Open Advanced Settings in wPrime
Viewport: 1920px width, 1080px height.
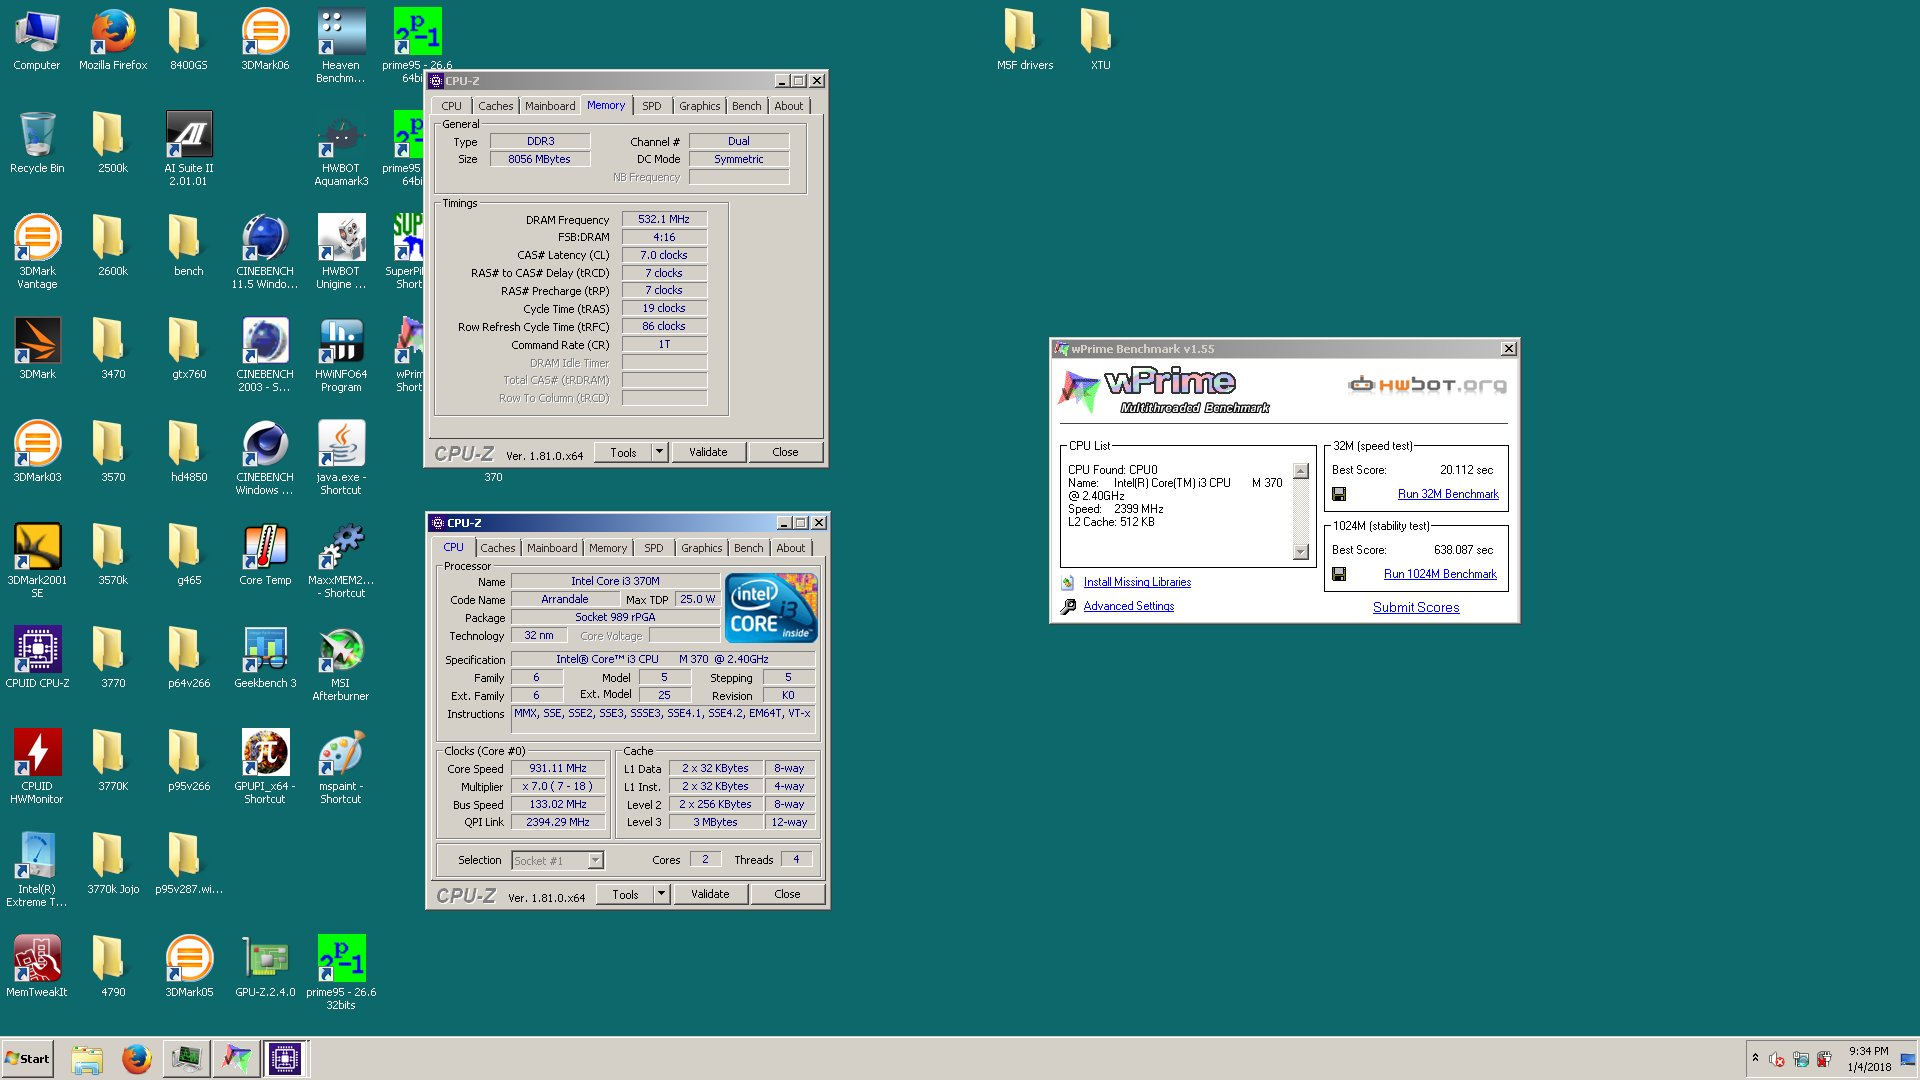point(1128,606)
